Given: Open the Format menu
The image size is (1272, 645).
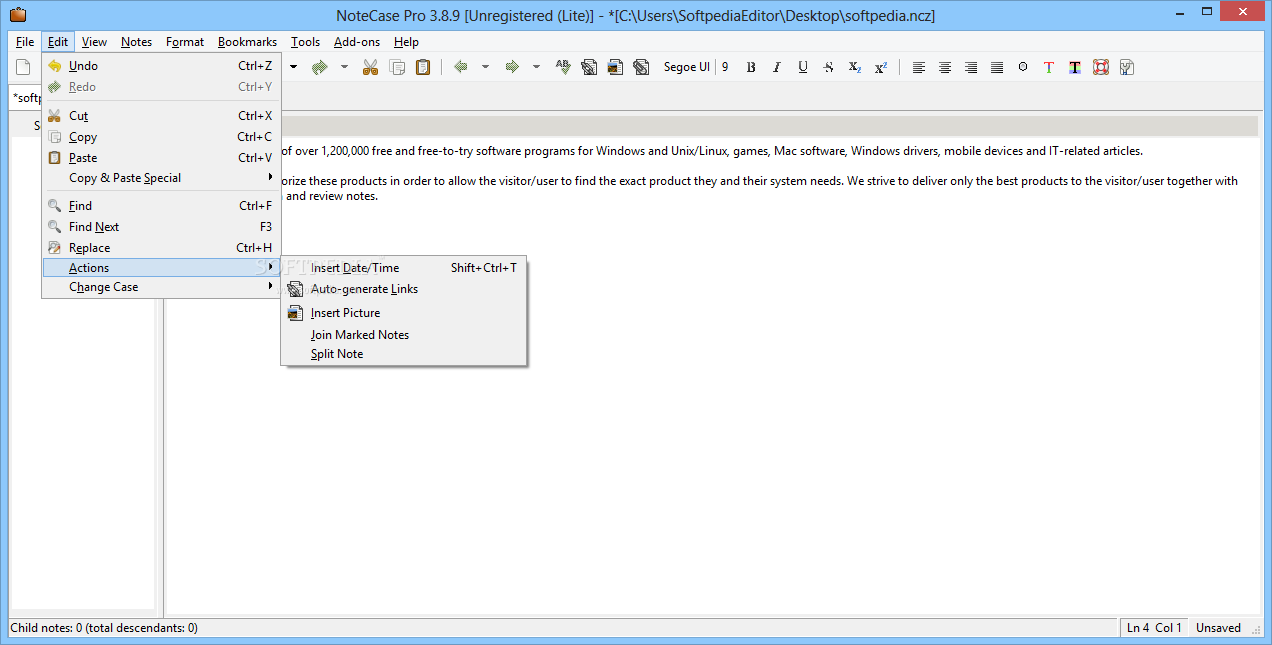Looking at the screenshot, I should tap(185, 42).
